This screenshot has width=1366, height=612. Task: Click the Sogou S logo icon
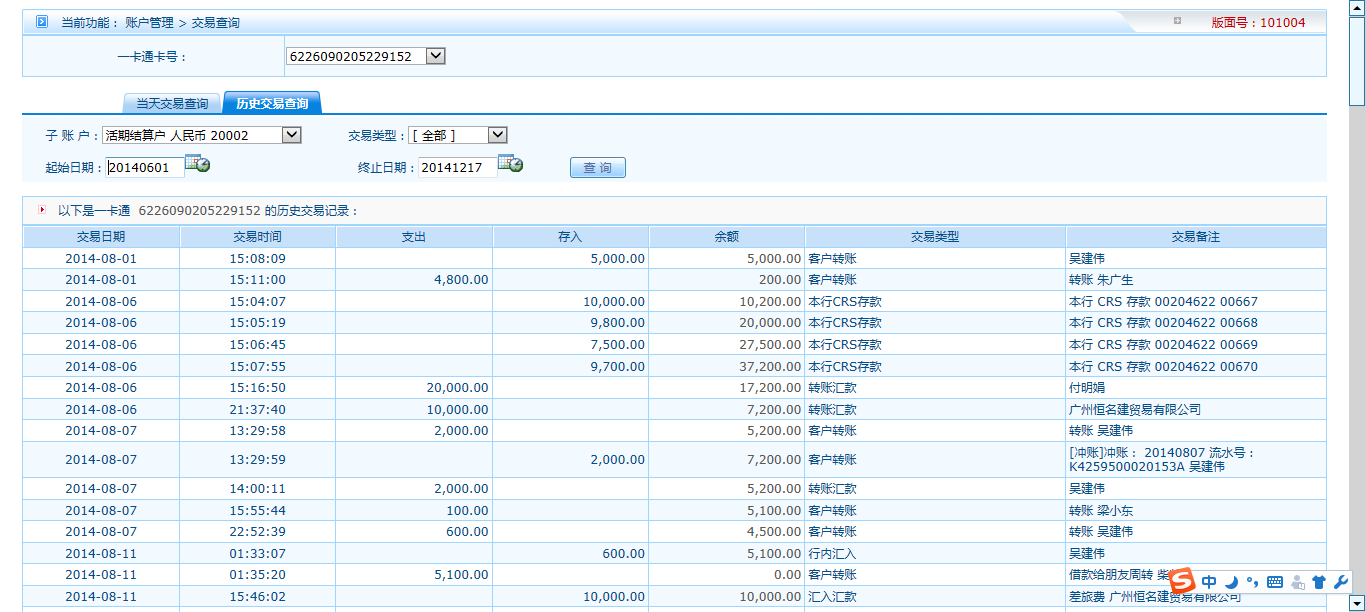[1182, 581]
